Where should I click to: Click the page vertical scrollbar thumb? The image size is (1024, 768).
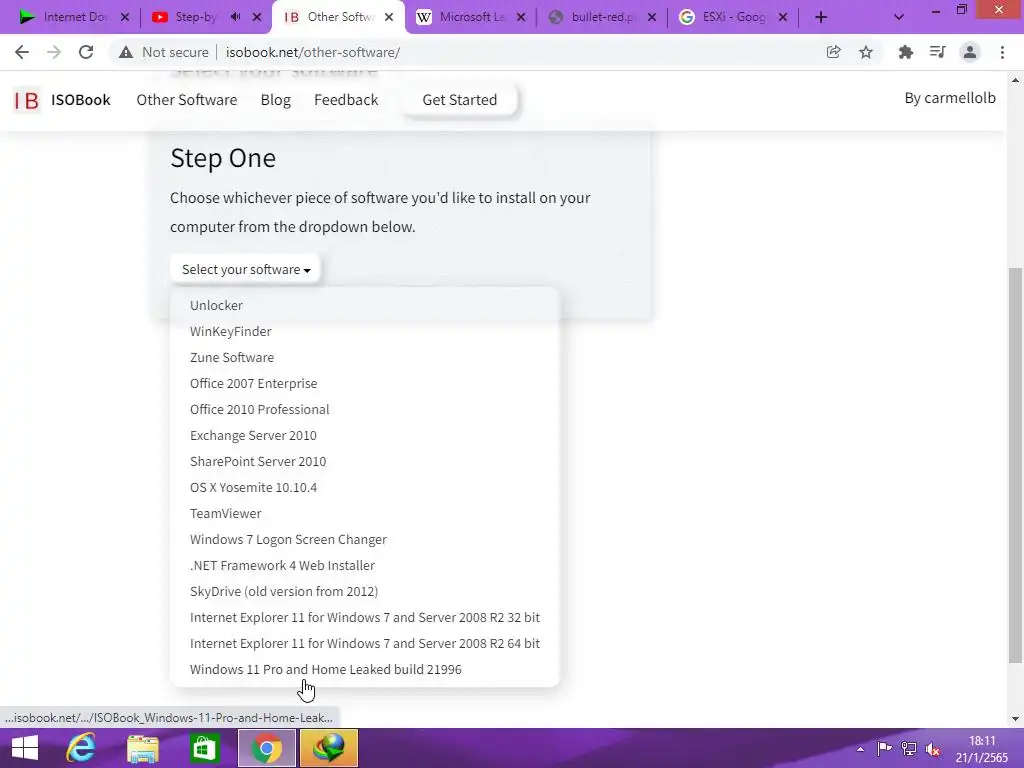1015,465
